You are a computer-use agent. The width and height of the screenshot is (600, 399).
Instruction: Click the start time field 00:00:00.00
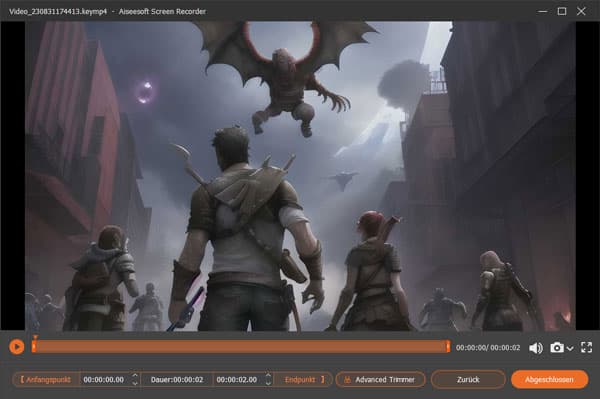coord(104,379)
